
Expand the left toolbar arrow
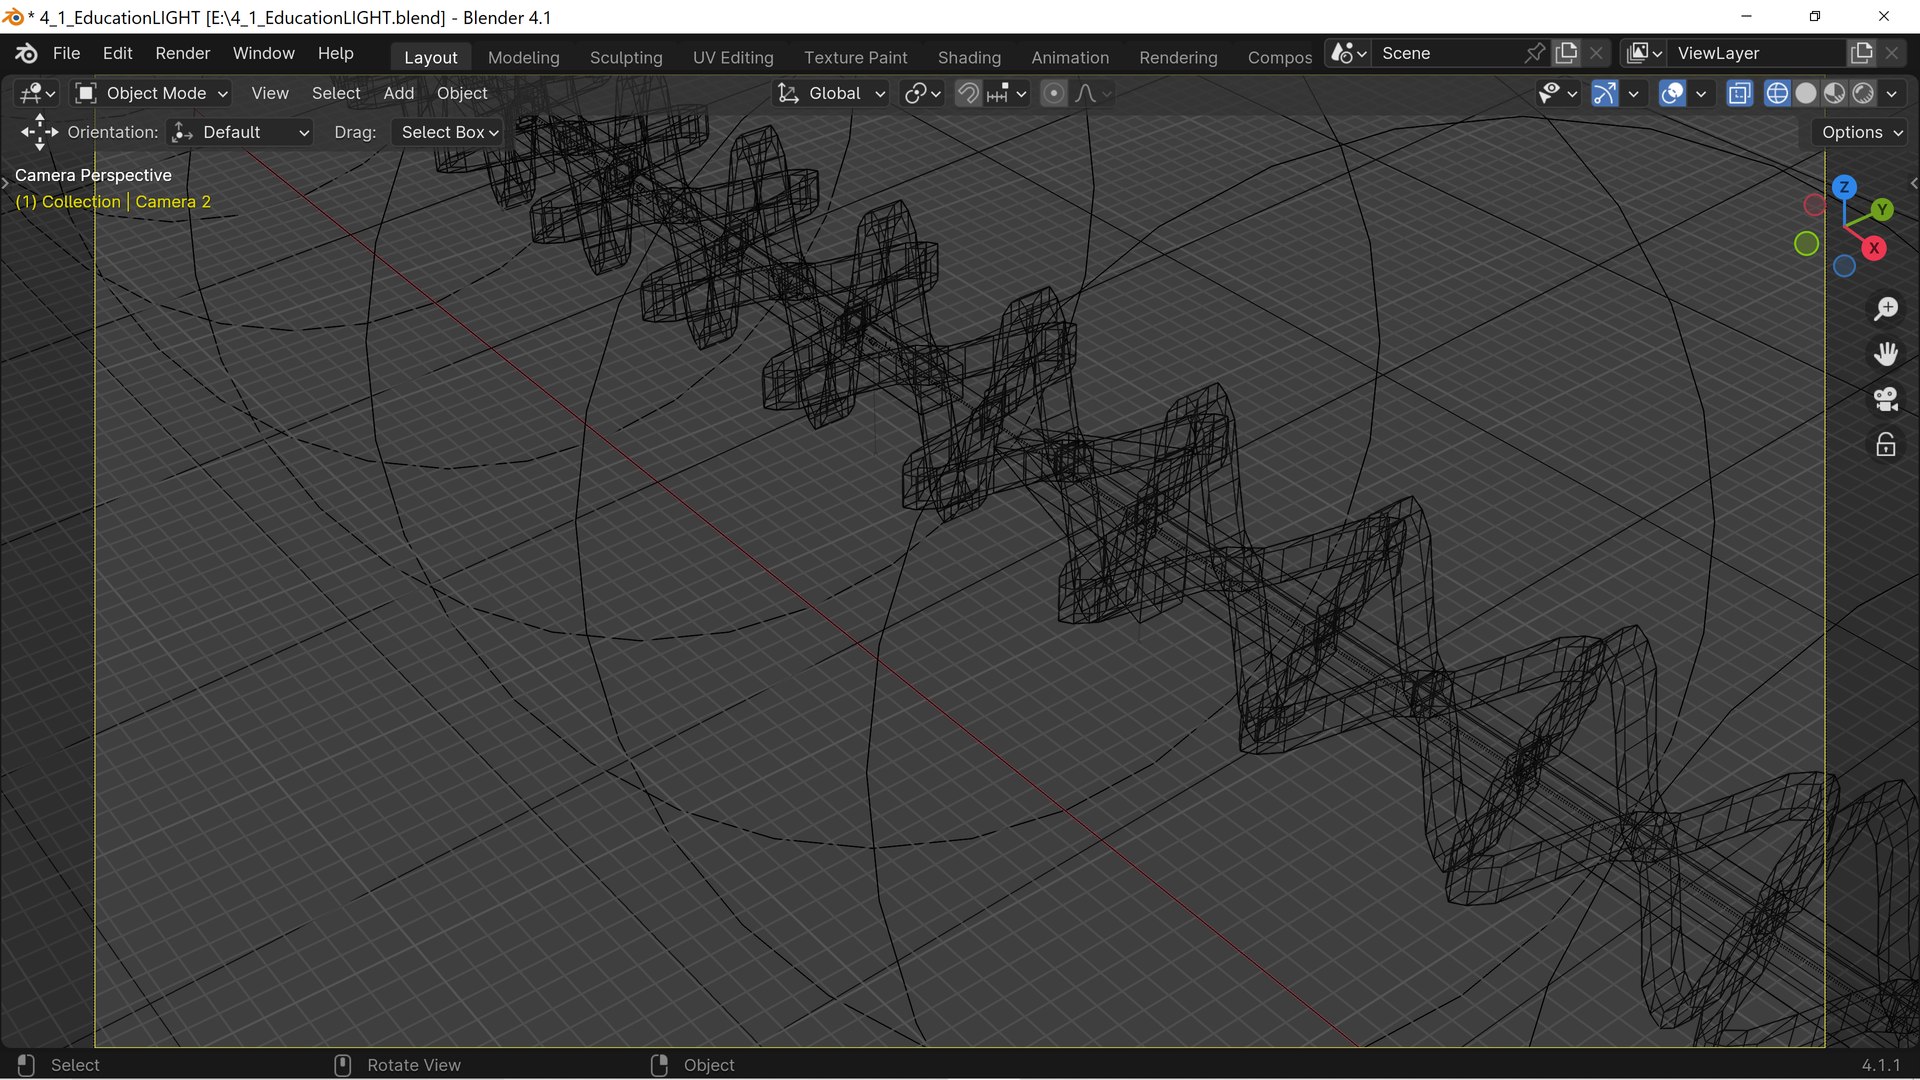tap(5, 183)
